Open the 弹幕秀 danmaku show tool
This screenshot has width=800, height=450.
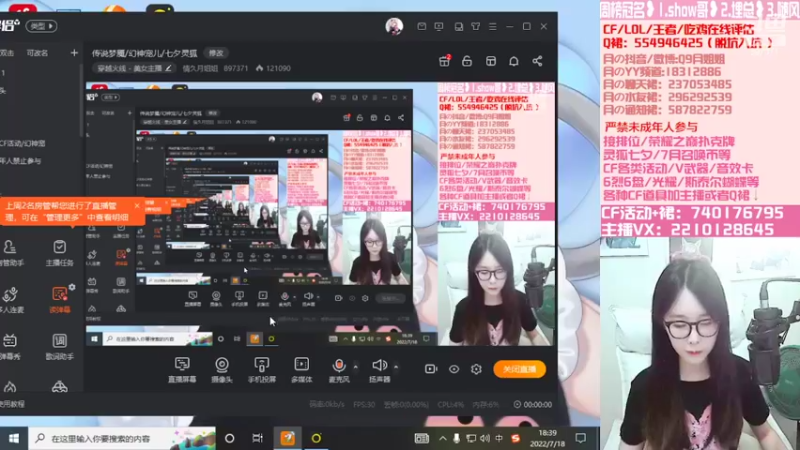[10, 347]
